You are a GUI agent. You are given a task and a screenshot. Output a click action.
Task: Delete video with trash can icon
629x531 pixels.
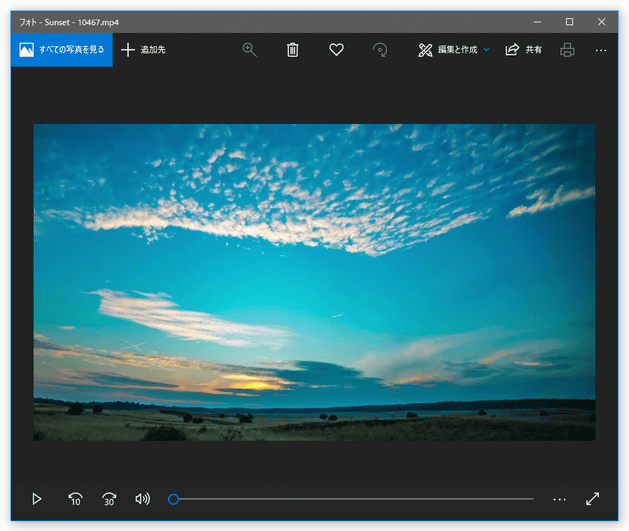click(292, 50)
